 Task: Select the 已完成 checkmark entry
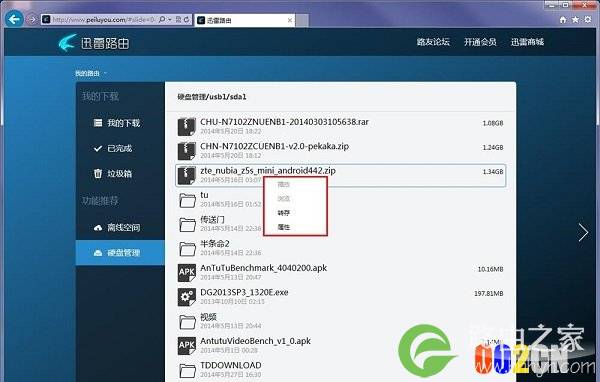point(113,148)
